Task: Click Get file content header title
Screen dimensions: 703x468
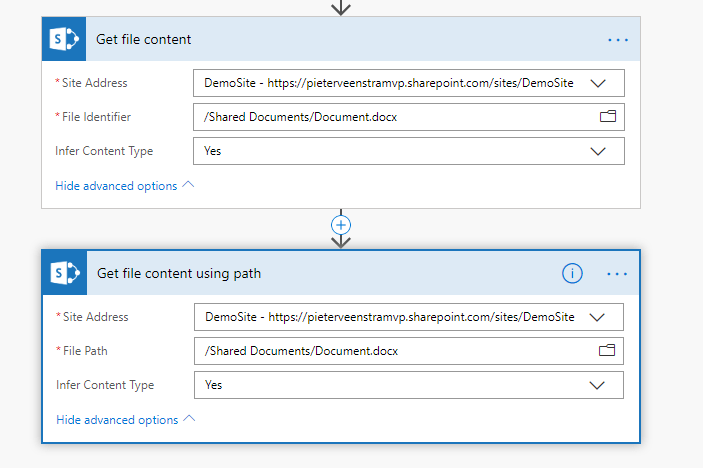Action: pyautogui.click(x=143, y=39)
